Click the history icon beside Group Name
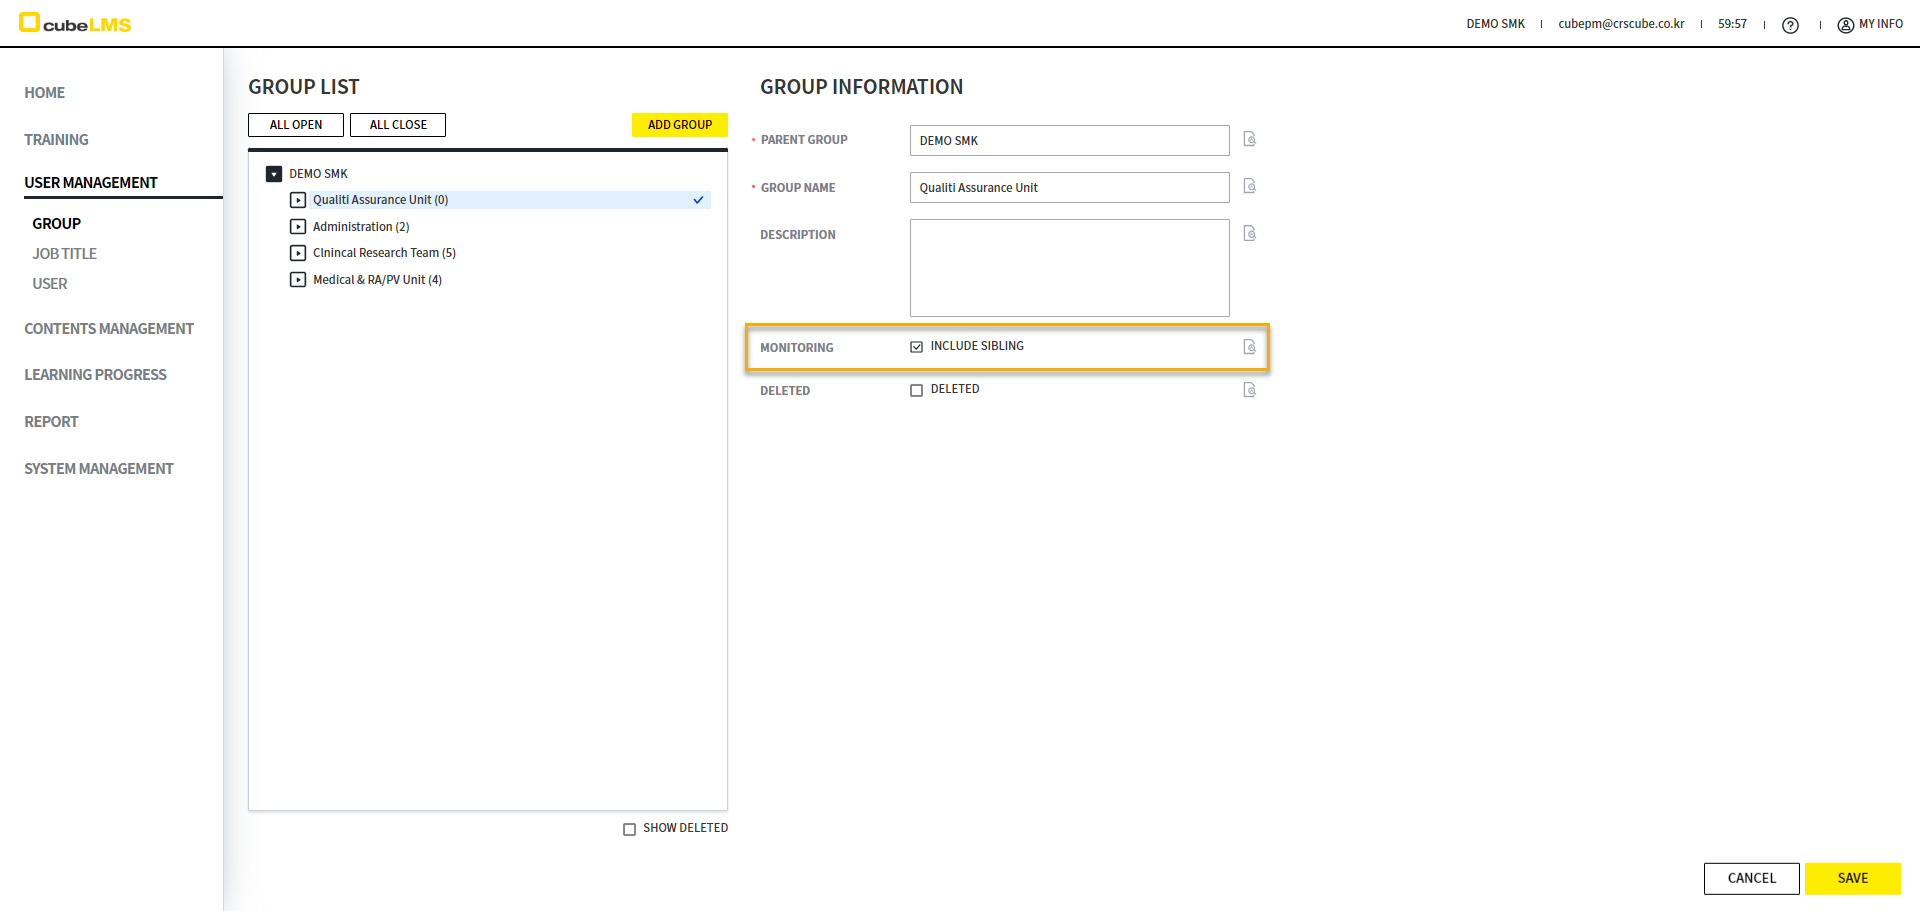Image resolution: width=1920 pixels, height=911 pixels. 1249,186
